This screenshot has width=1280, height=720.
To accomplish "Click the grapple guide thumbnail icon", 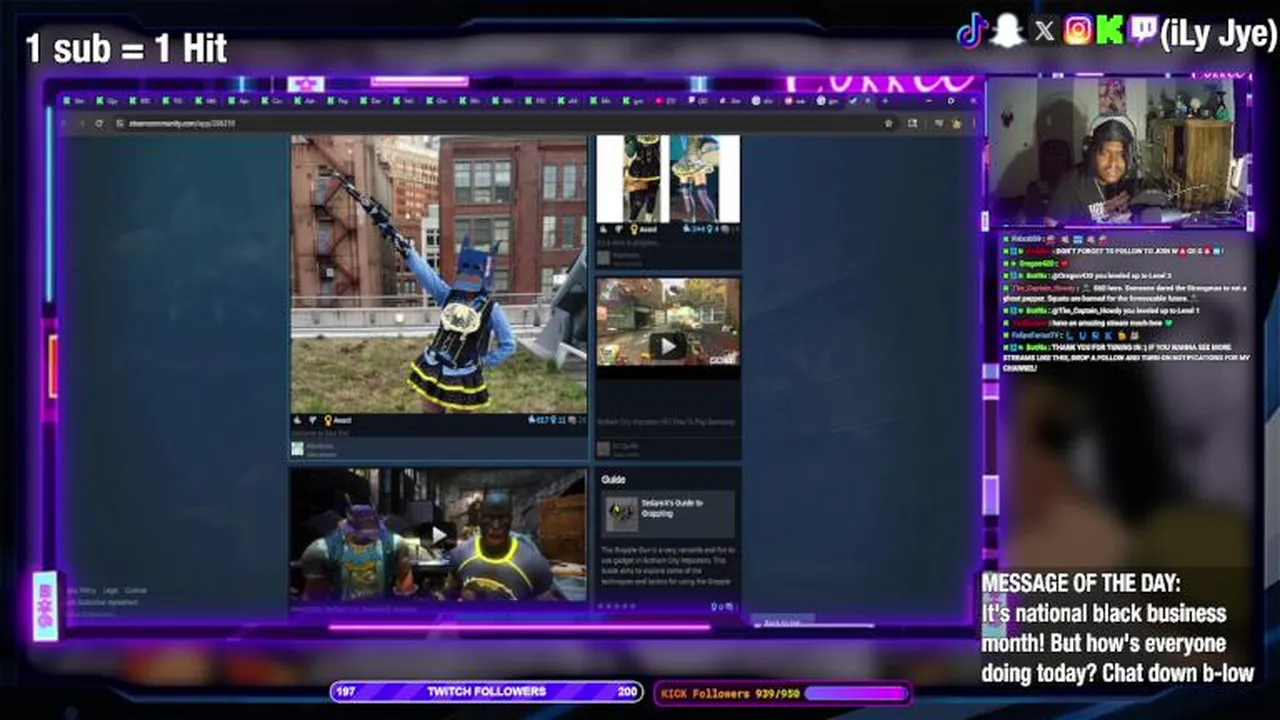I will pos(621,514).
